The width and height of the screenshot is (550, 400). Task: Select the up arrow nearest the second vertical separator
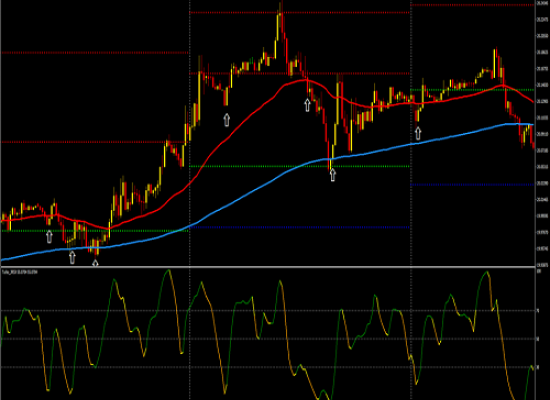[418, 133]
